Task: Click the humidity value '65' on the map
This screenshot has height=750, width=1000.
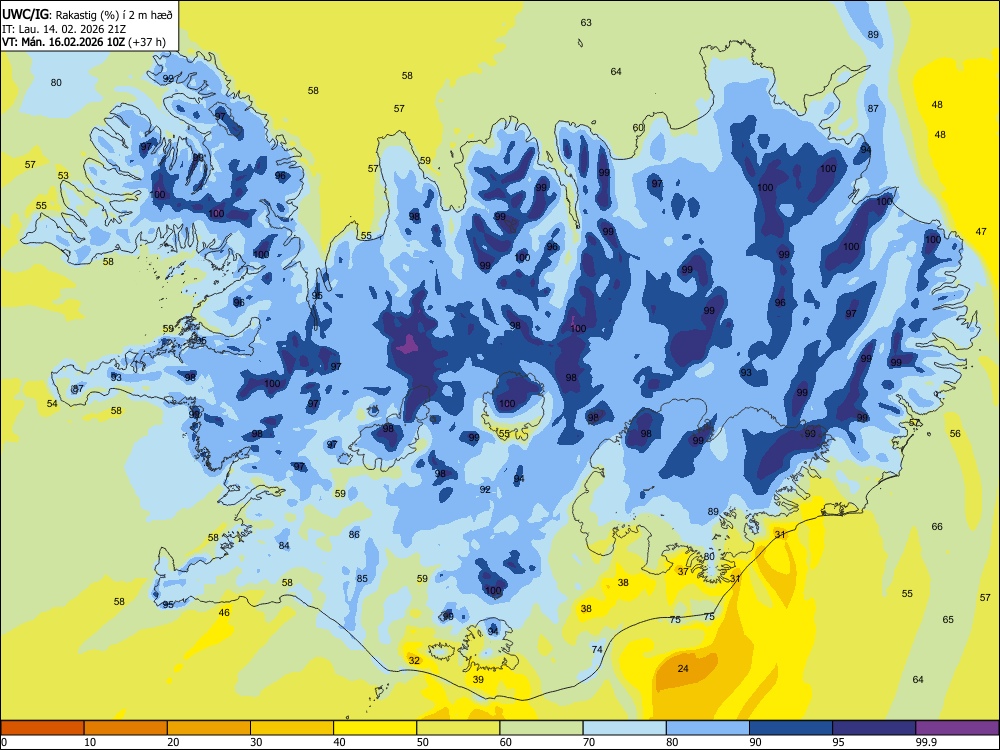Action: pos(948,619)
